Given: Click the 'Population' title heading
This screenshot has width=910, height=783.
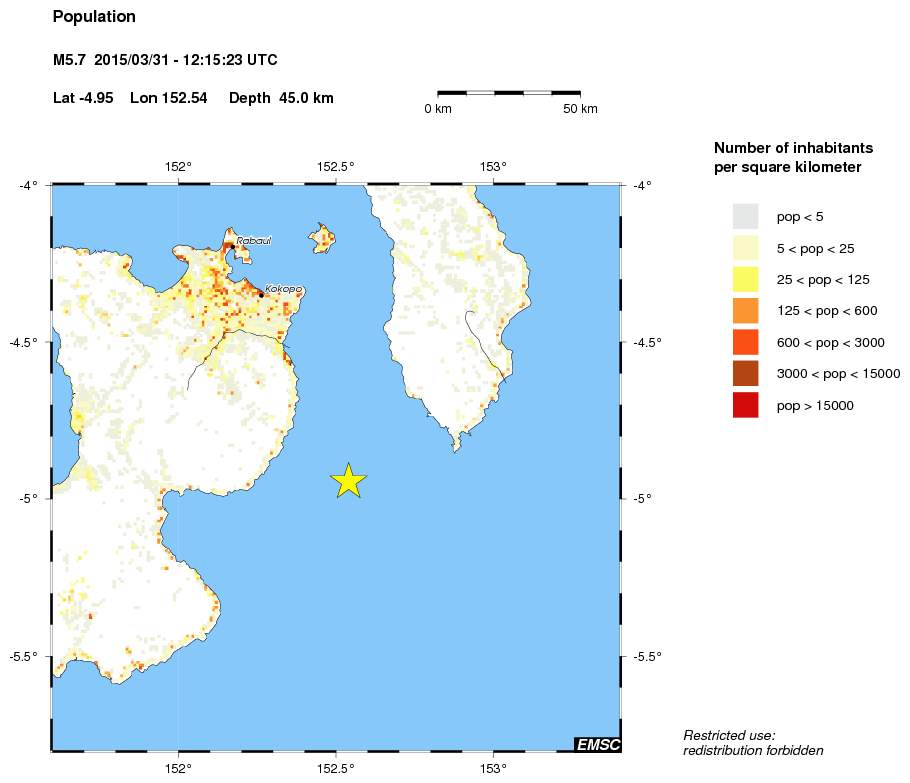Looking at the screenshot, I should (x=94, y=17).
